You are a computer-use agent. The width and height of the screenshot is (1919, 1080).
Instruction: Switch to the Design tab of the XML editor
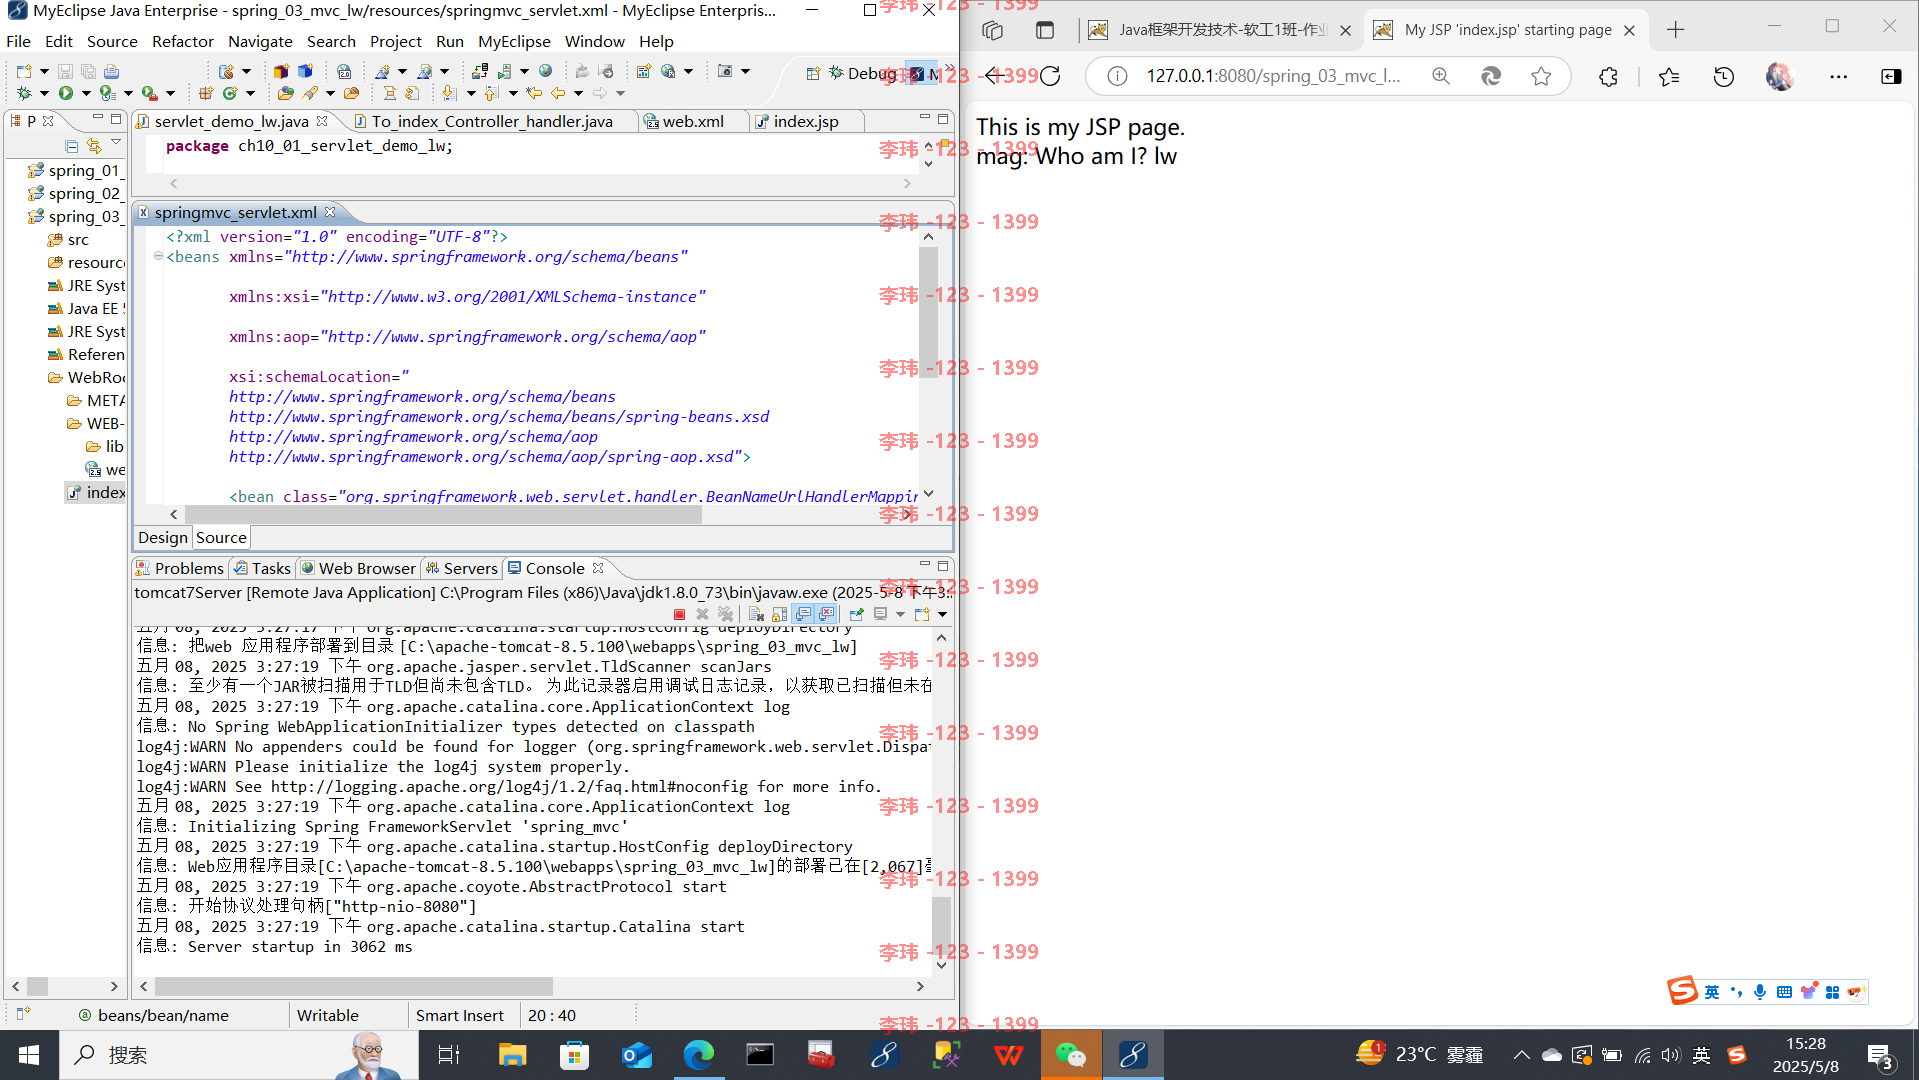(163, 537)
